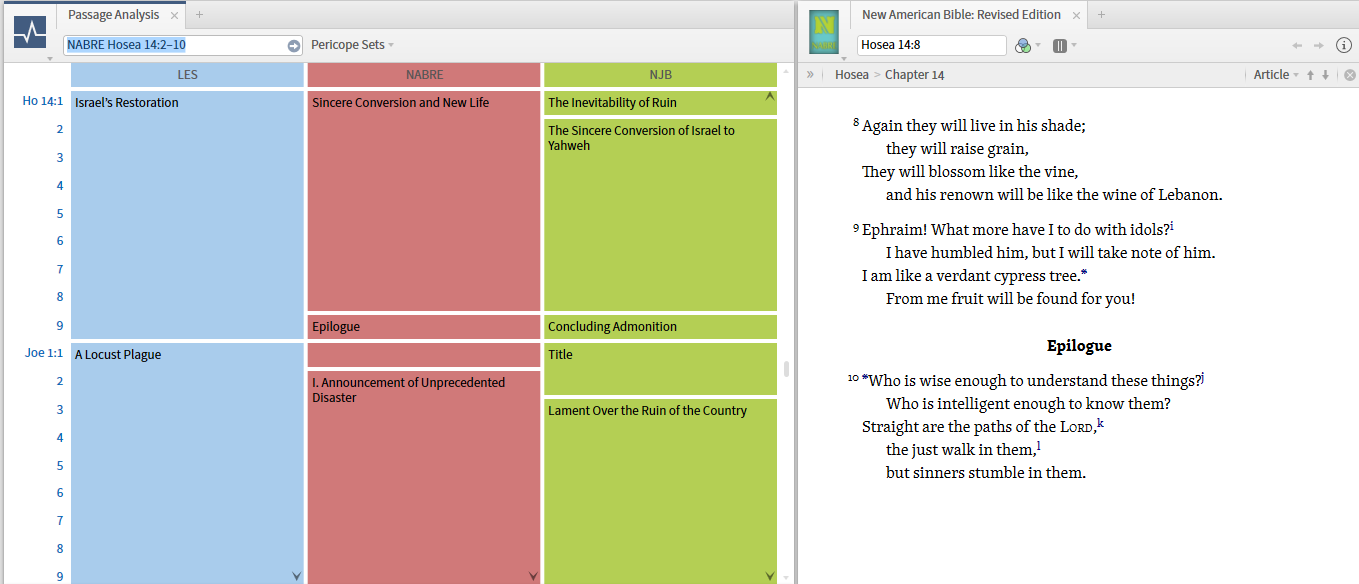Open the NABRE panel menu arrow
Viewport: 1359px width, 584px height.
click(845, 59)
